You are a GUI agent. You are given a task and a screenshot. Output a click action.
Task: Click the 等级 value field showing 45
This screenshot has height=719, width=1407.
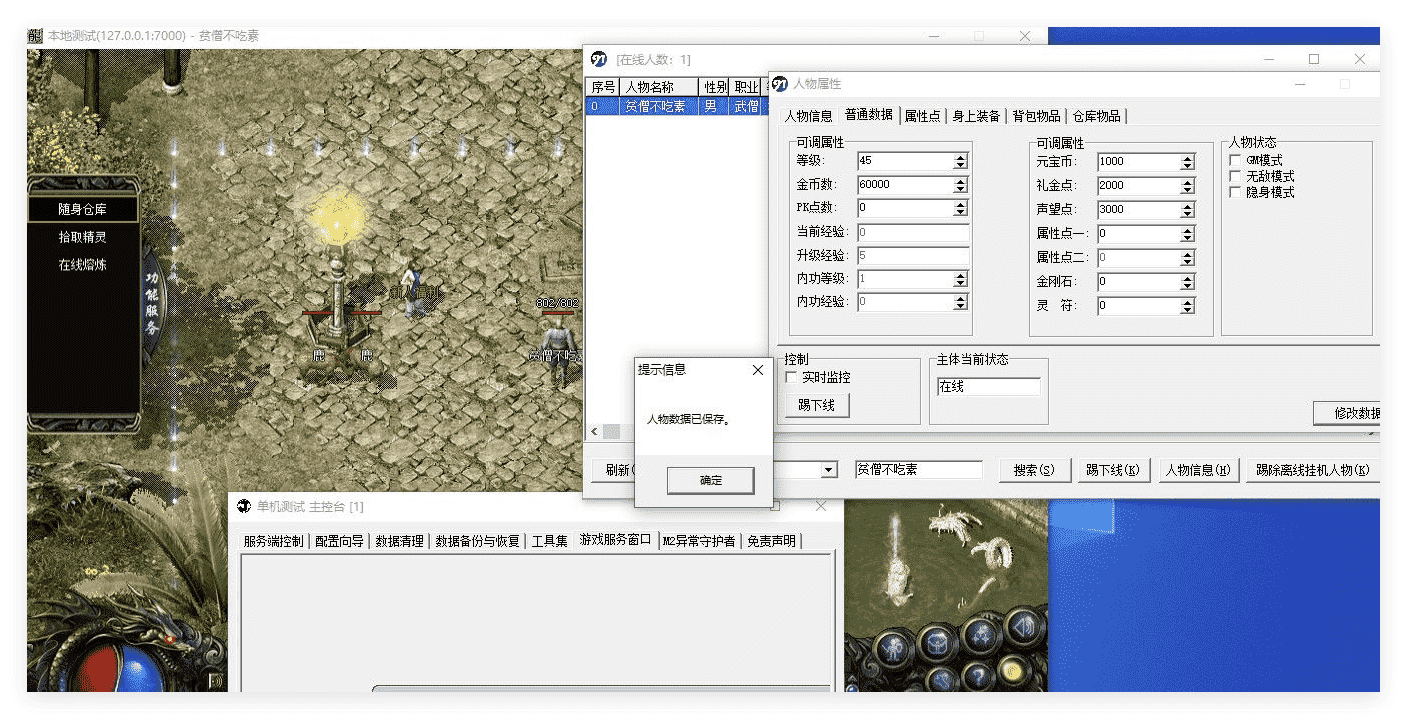[x=905, y=161]
